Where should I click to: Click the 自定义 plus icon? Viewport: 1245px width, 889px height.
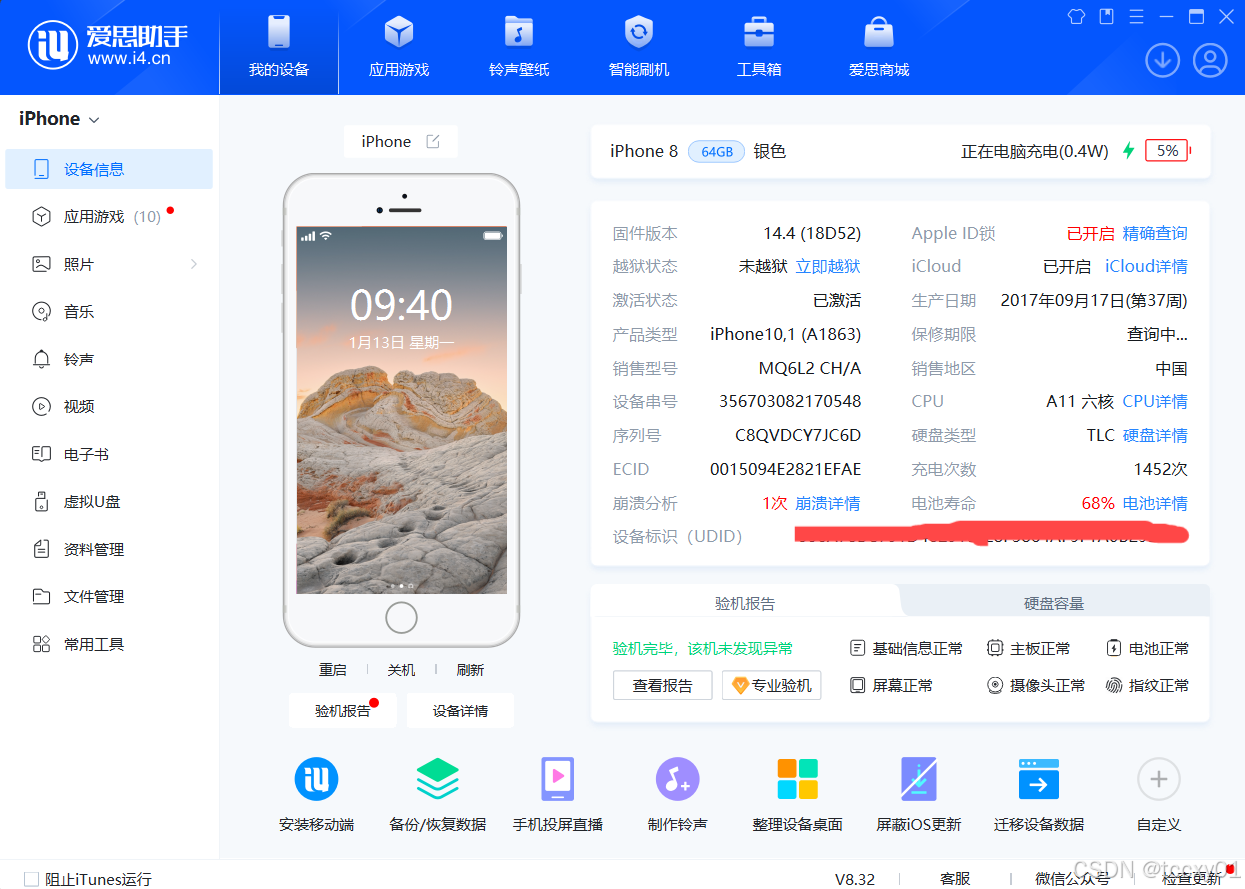pyautogui.click(x=1159, y=780)
